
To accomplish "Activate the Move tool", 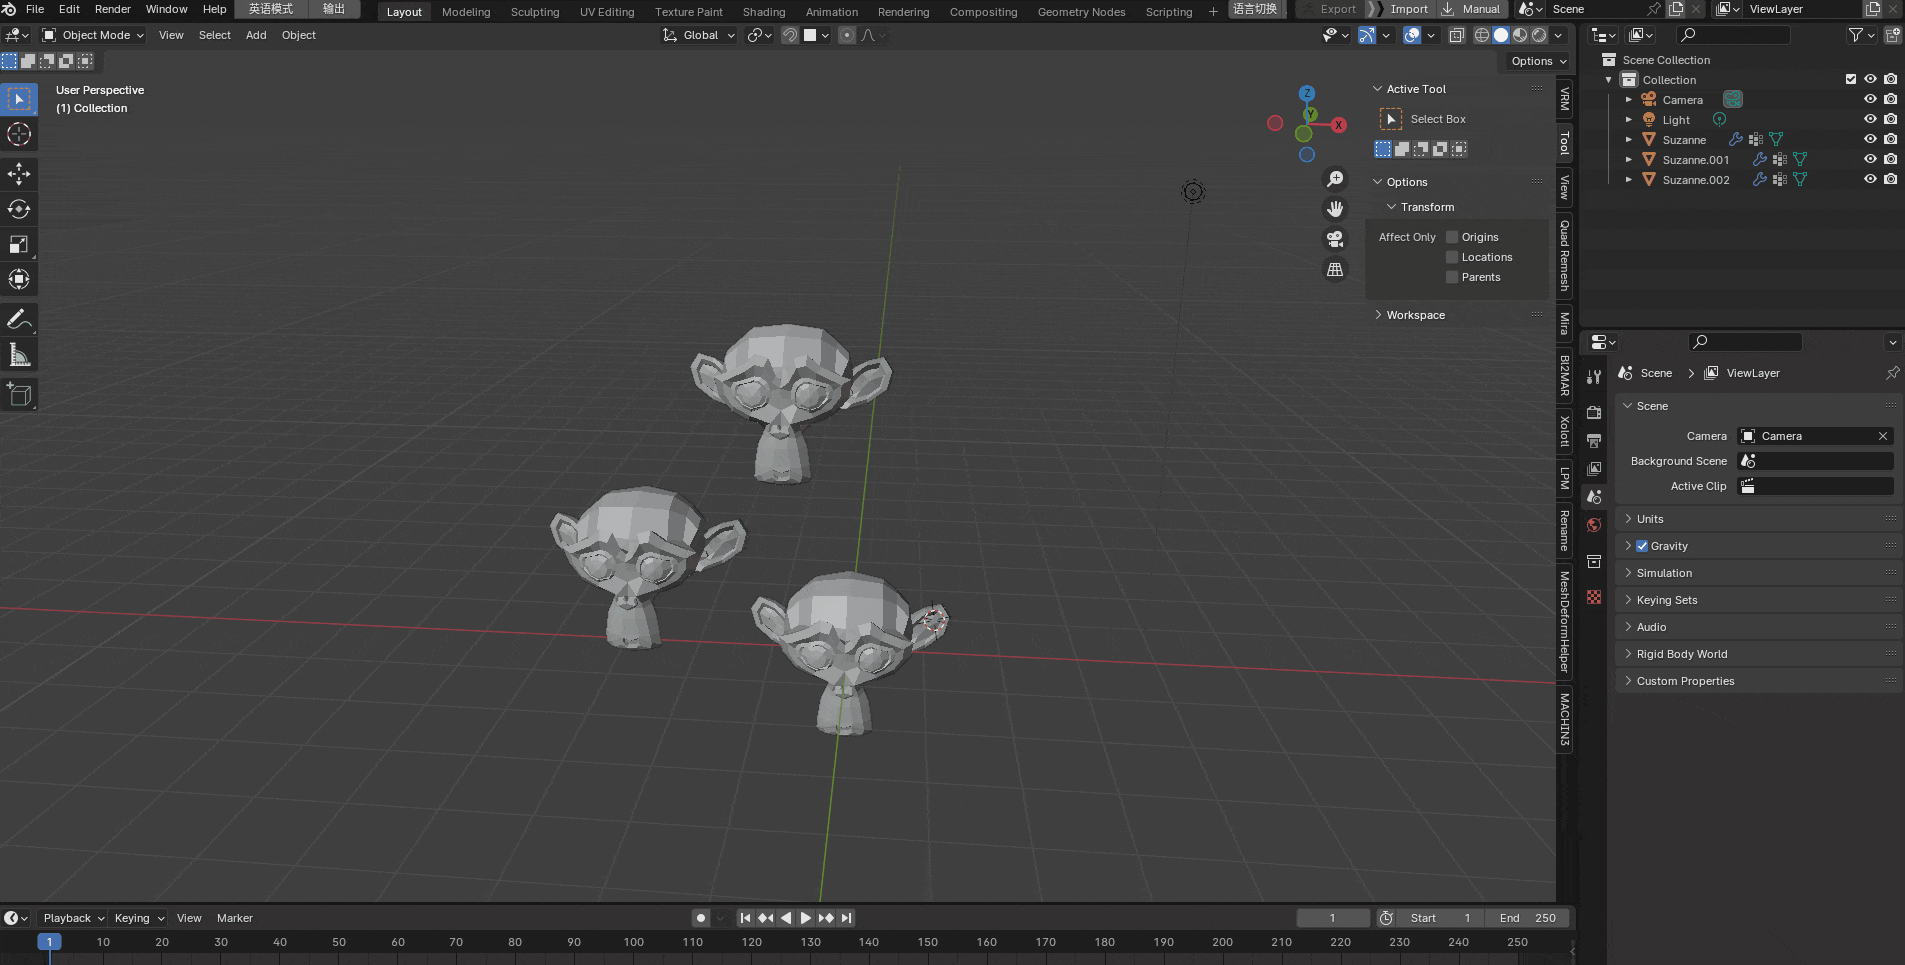I will pos(19,174).
